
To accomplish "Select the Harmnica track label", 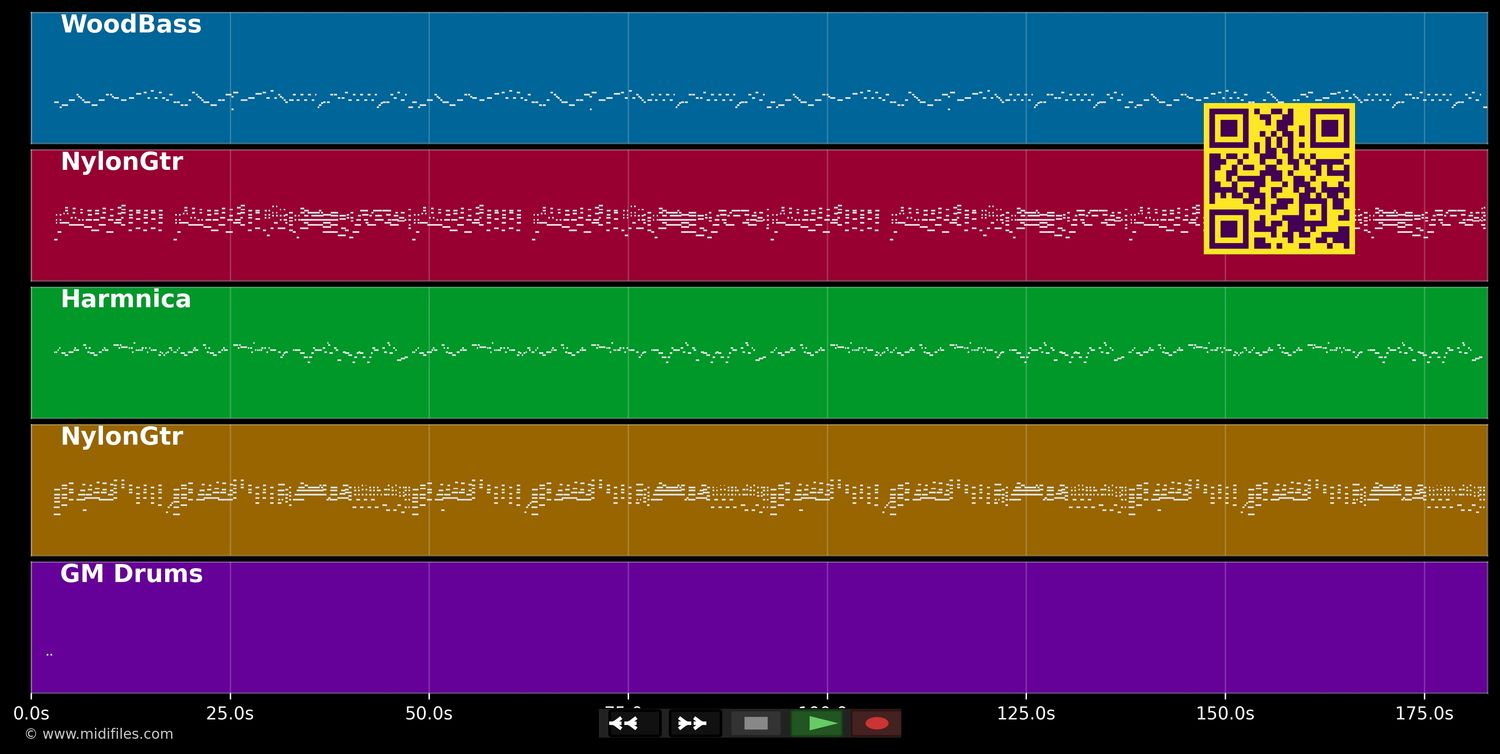I will click(x=125, y=300).
